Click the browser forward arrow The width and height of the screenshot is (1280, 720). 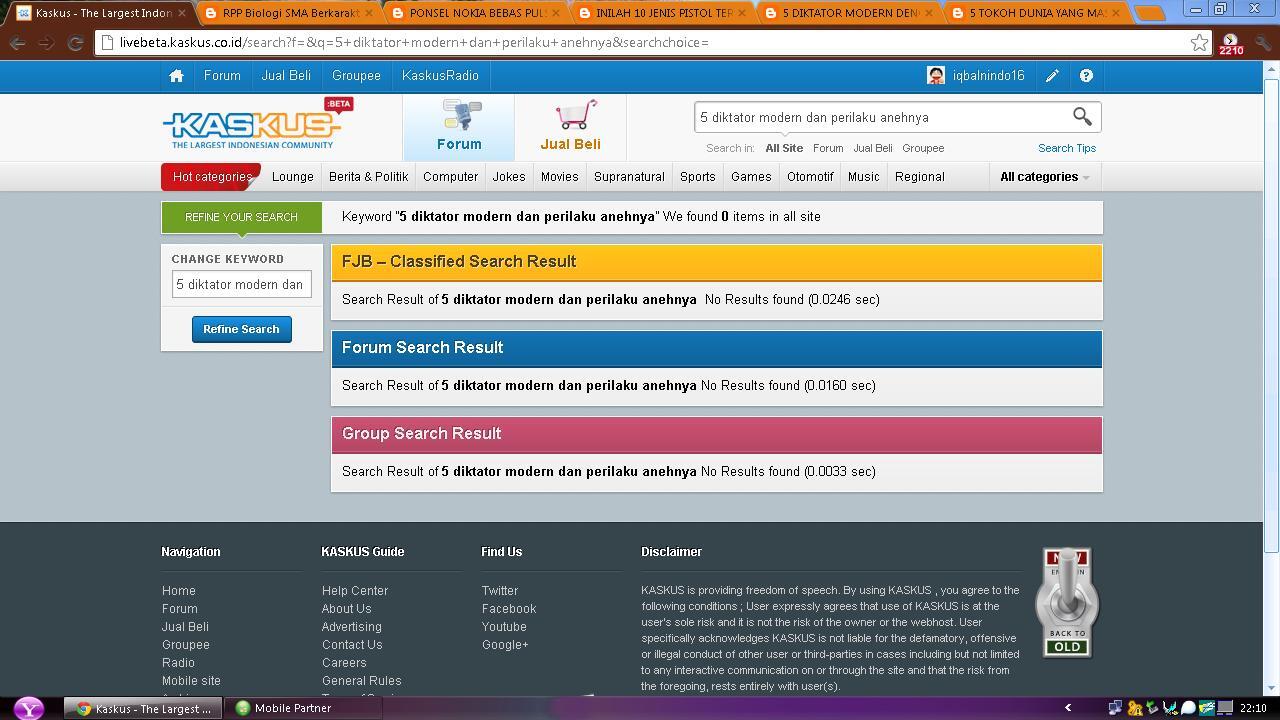[46, 43]
